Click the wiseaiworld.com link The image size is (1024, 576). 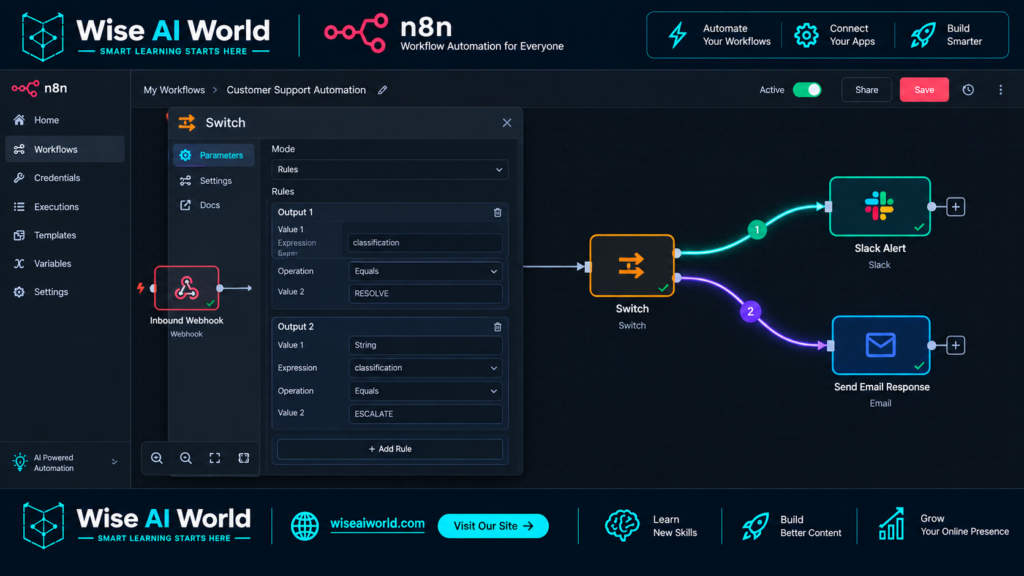click(x=377, y=524)
